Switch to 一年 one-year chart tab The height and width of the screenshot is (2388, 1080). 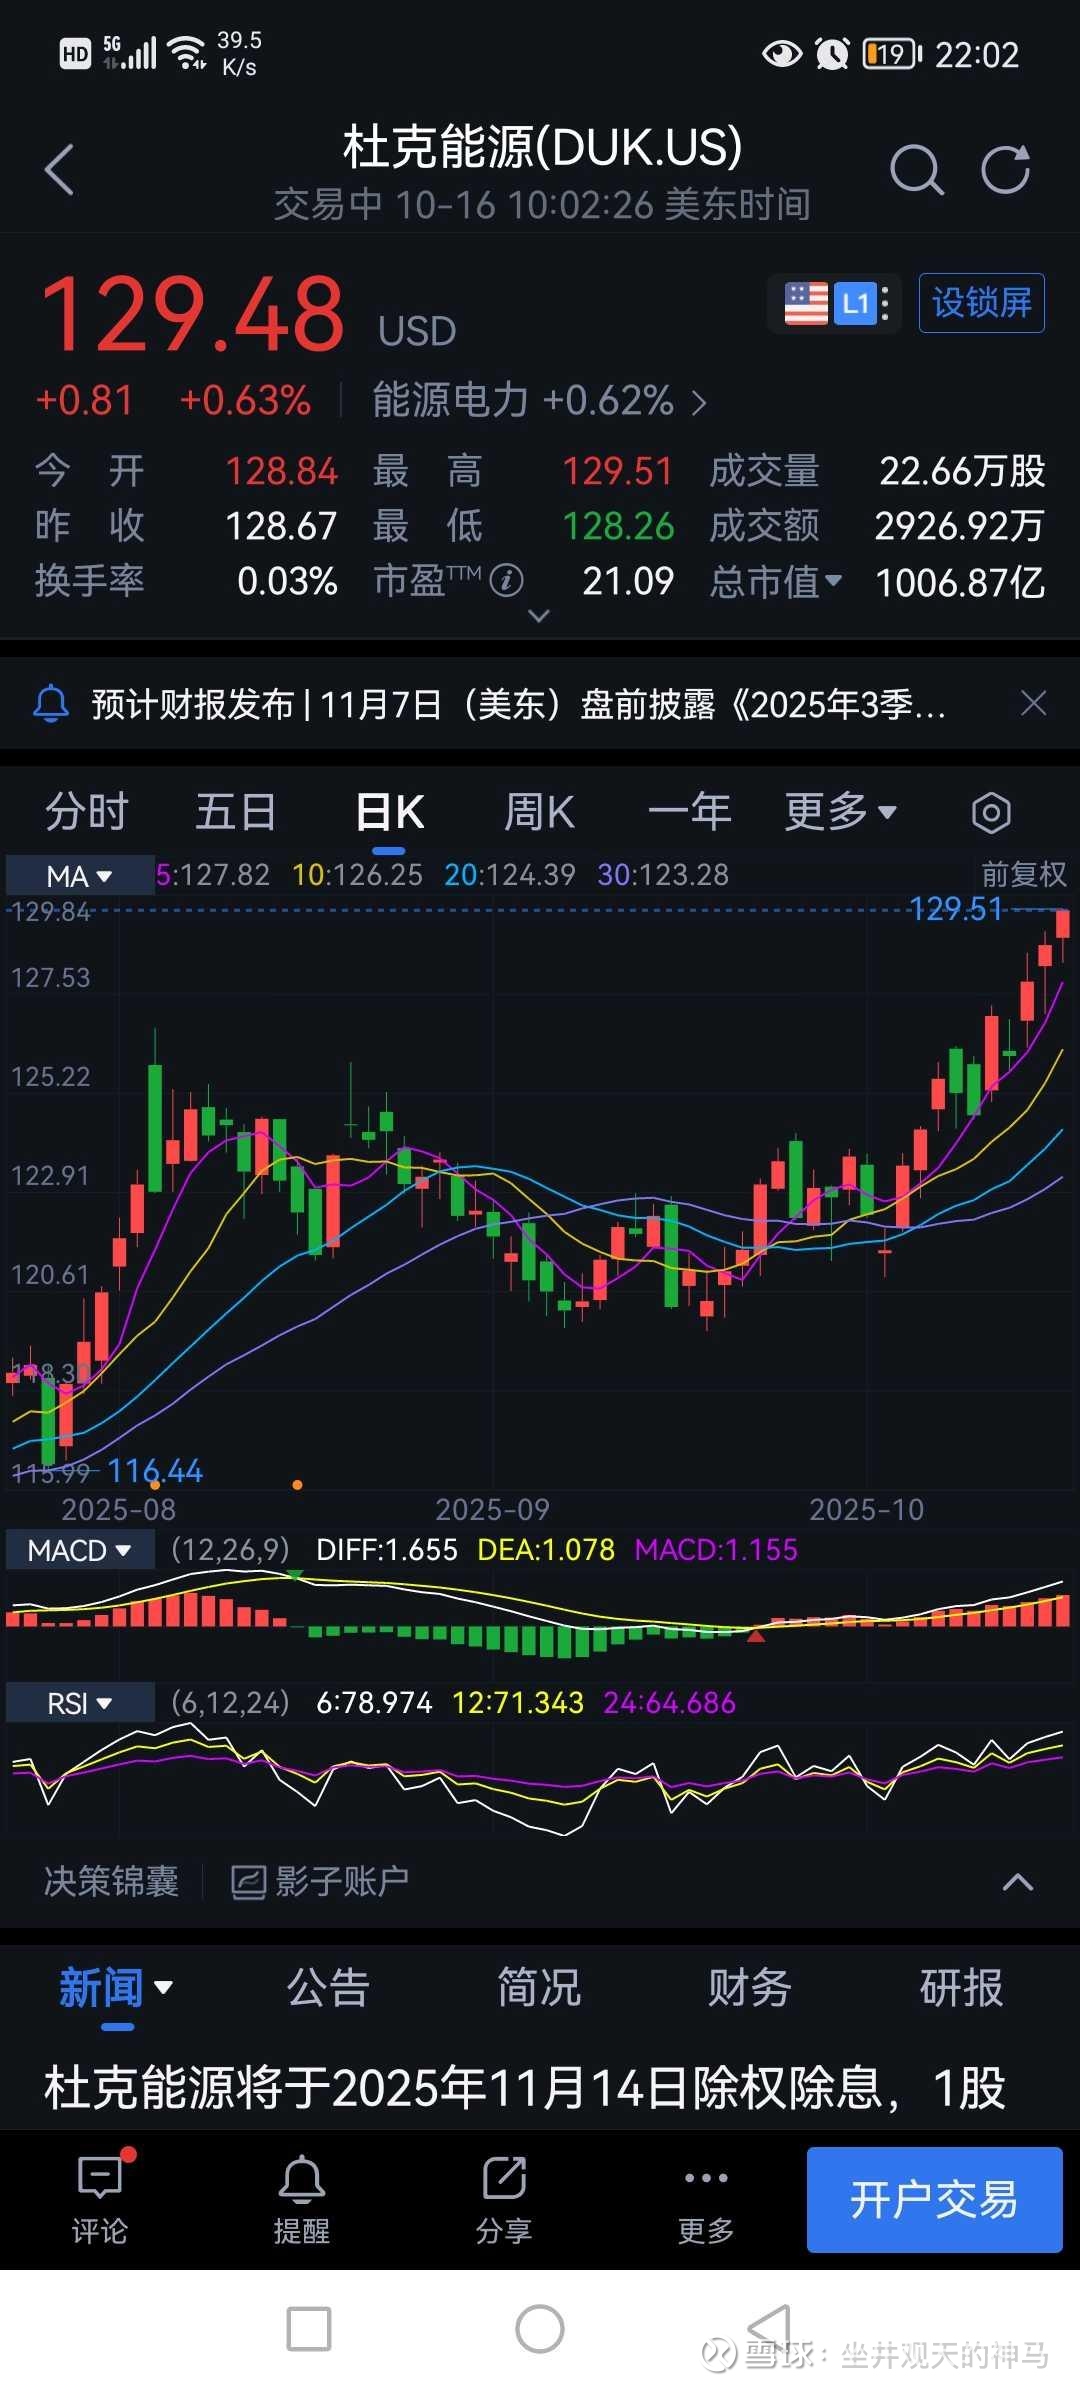[690, 811]
